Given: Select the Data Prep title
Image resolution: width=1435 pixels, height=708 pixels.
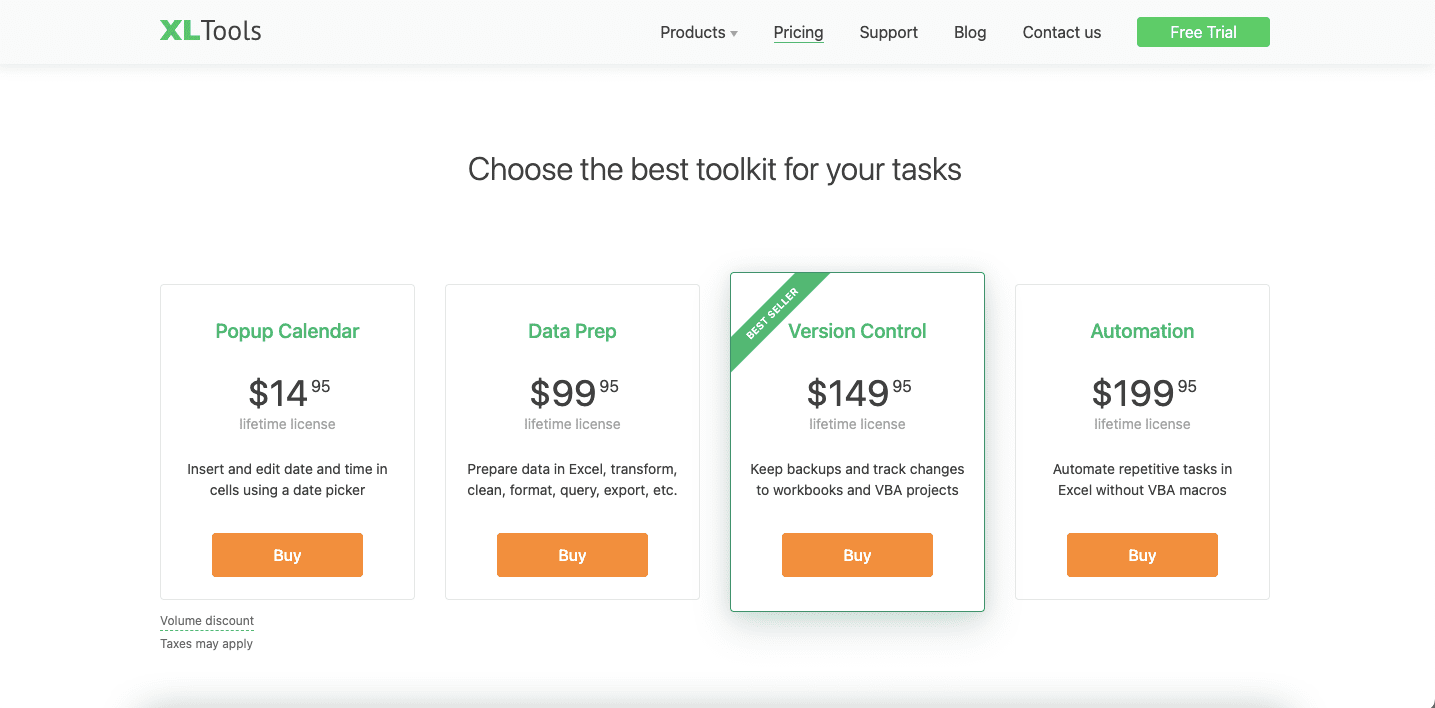Looking at the screenshot, I should 572,331.
